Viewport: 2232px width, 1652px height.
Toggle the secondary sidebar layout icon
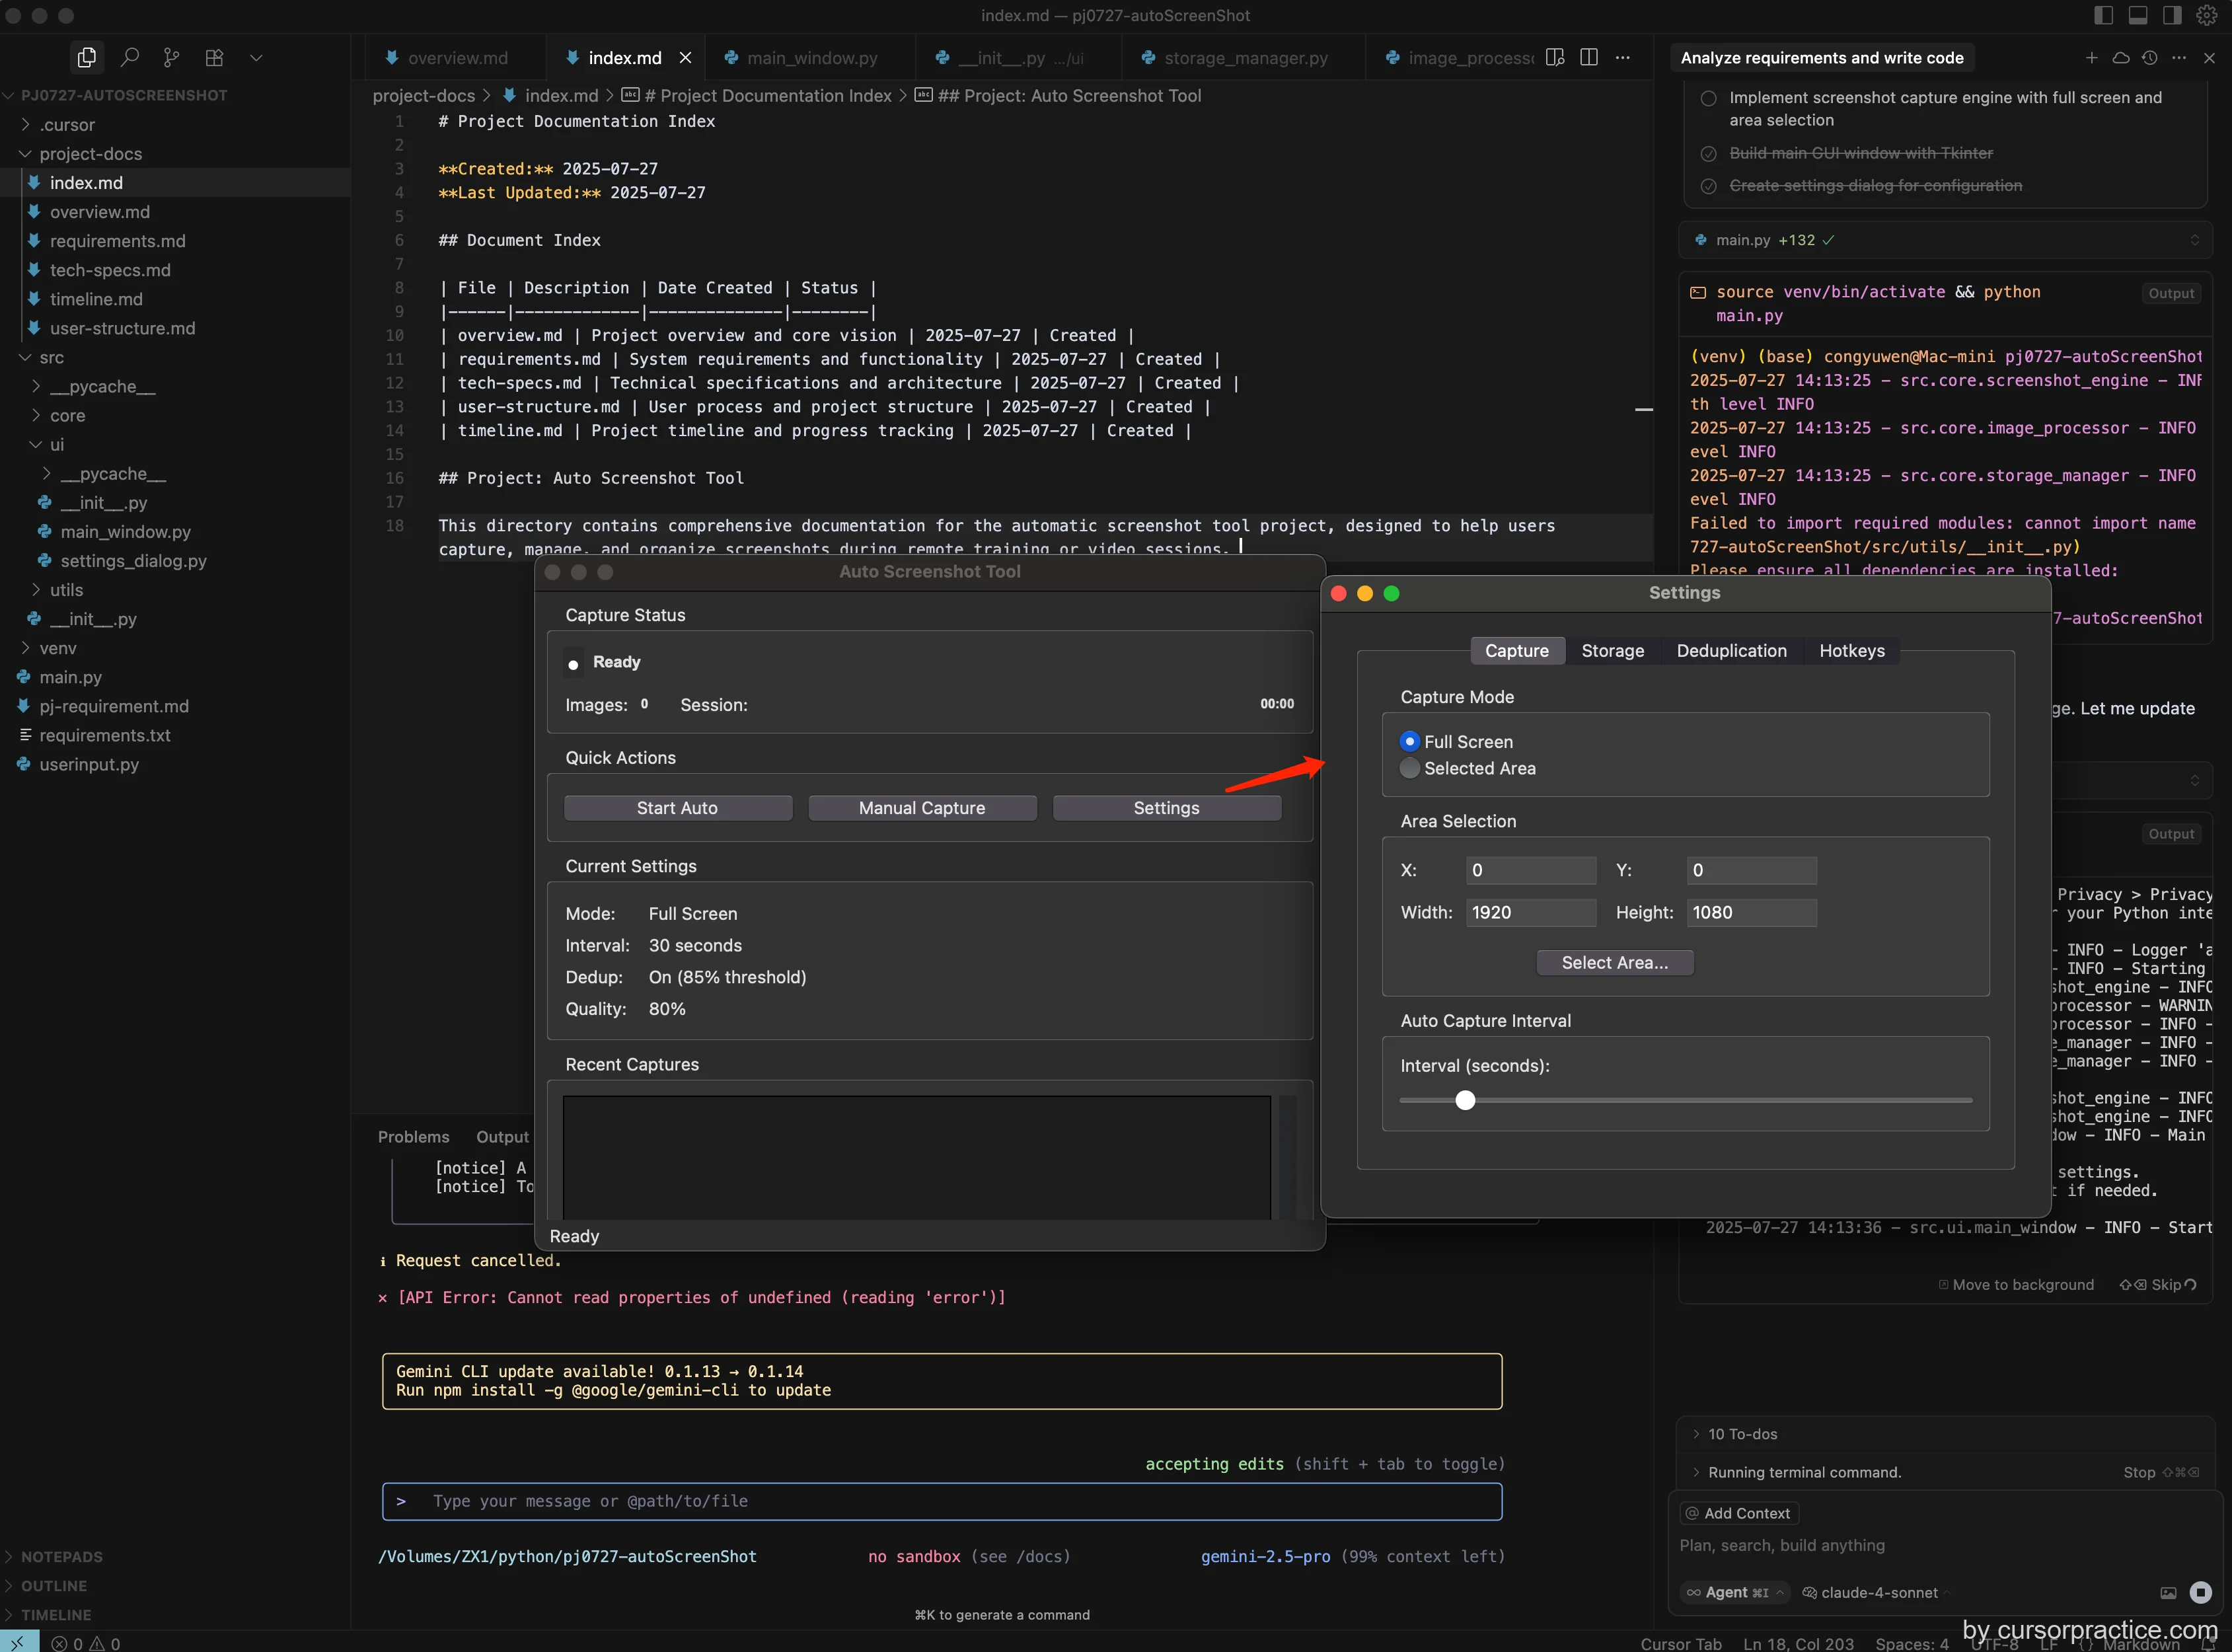(2172, 15)
